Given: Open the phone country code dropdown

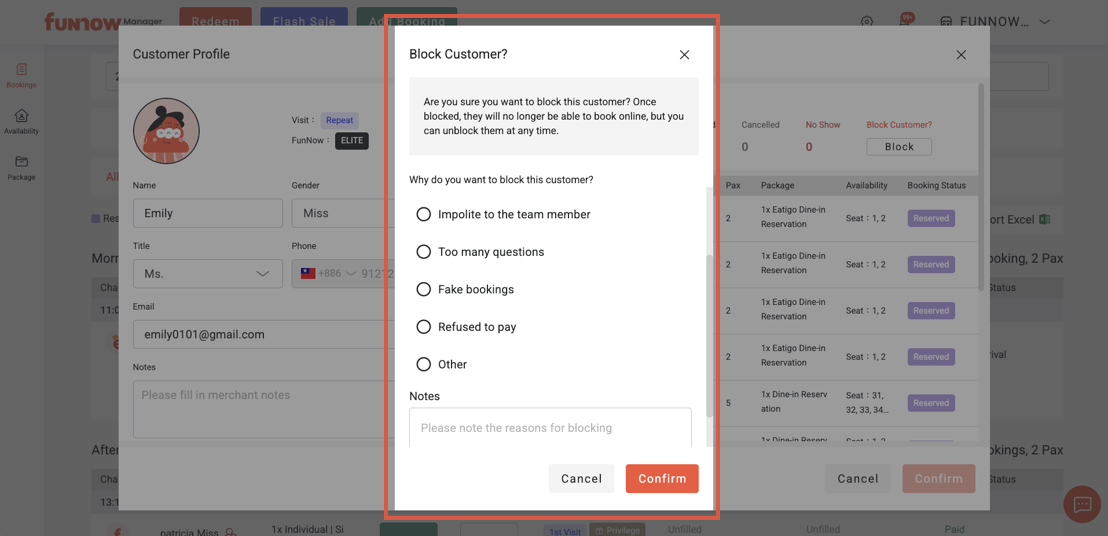Looking at the screenshot, I should coord(330,274).
